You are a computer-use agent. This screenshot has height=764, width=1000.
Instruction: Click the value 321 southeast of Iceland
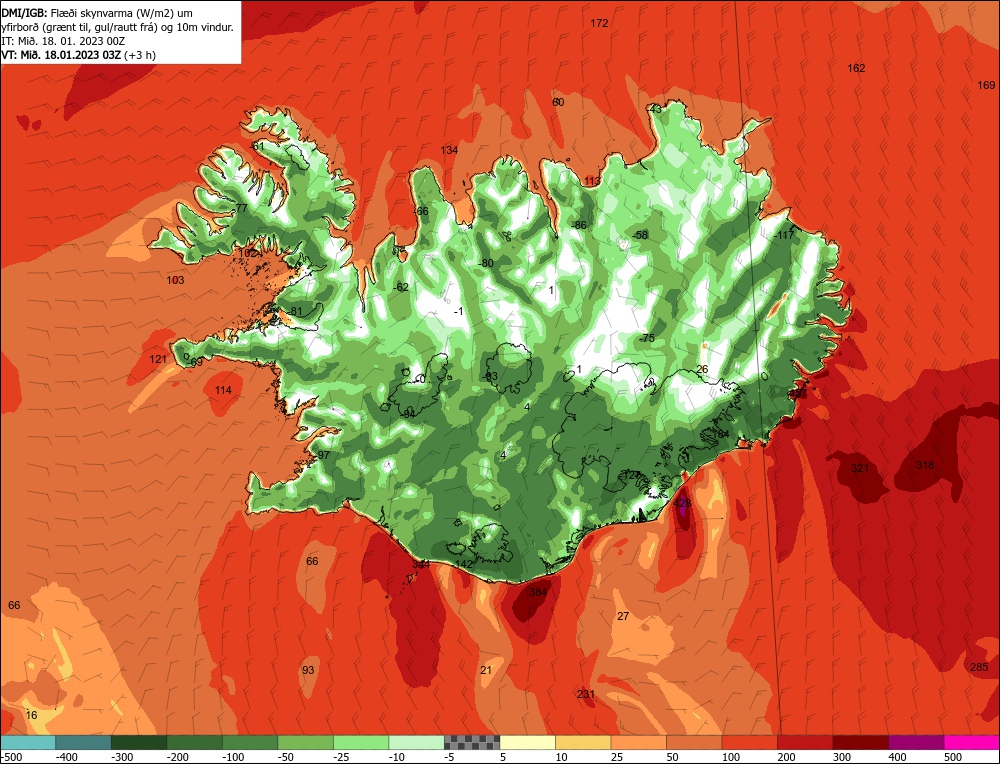coord(860,468)
